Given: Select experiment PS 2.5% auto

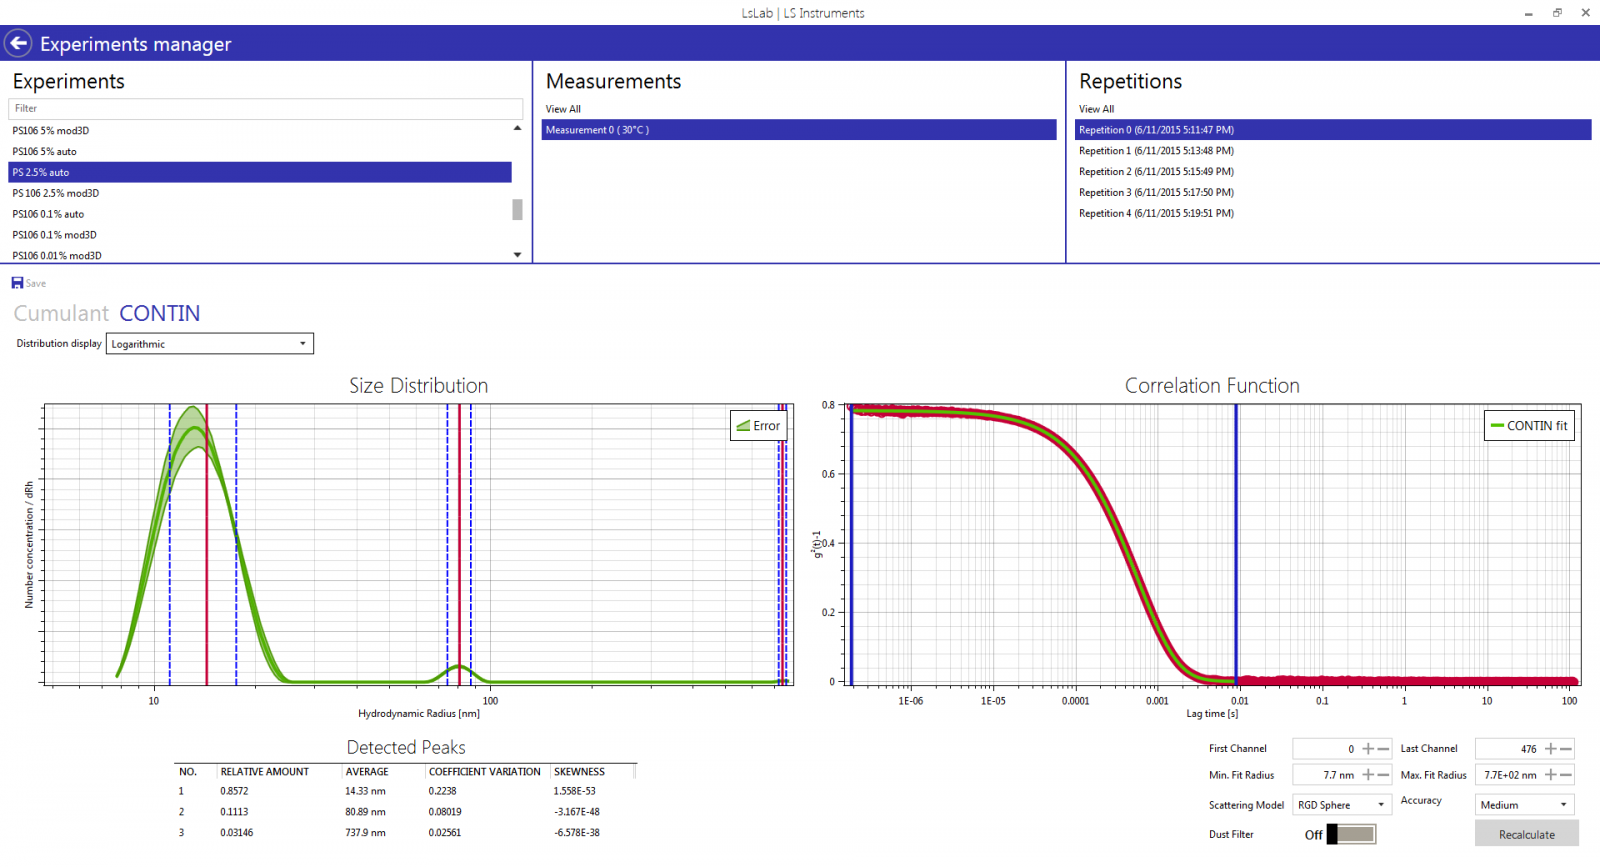Looking at the screenshot, I should point(260,172).
